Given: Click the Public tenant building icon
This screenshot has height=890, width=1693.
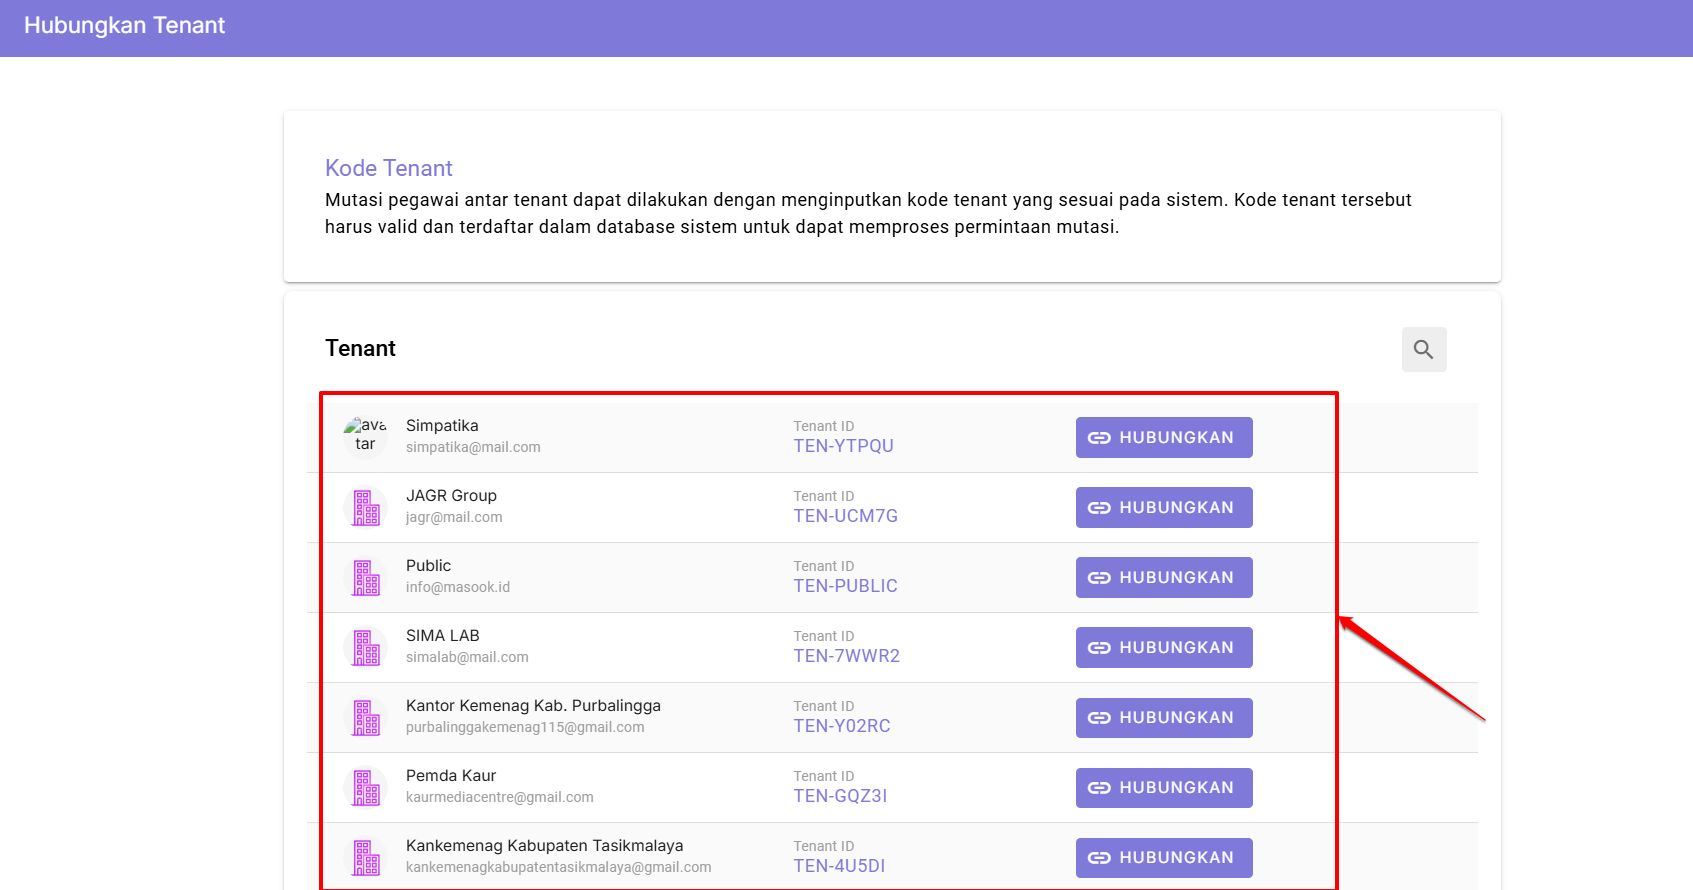Looking at the screenshot, I should 366,577.
